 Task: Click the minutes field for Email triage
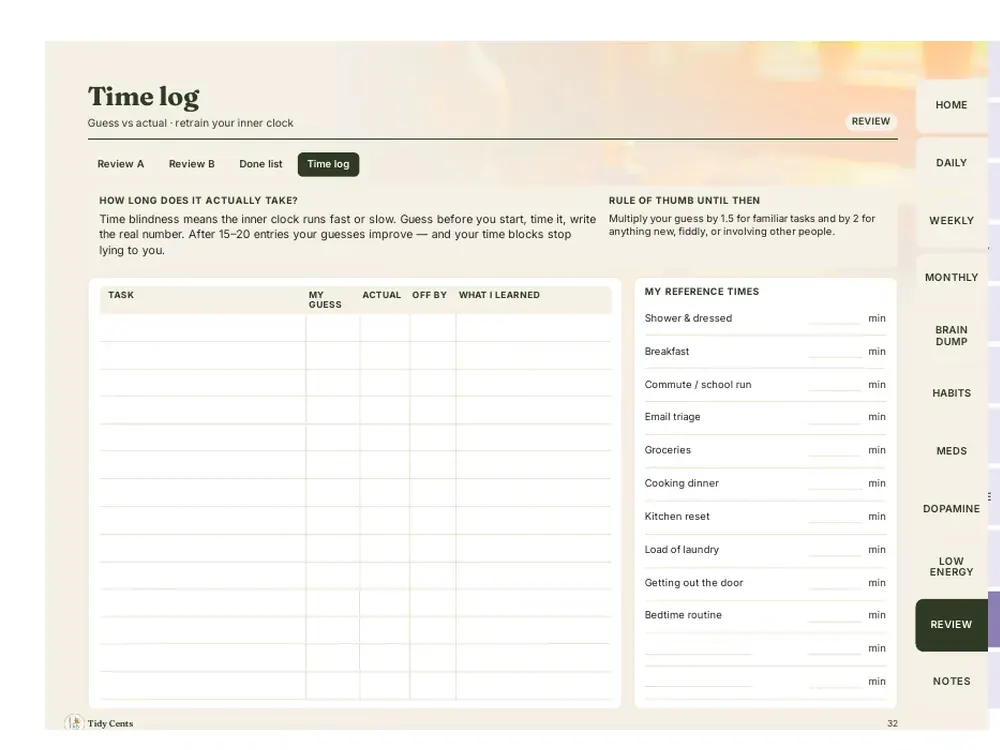(x=835, y=416)
